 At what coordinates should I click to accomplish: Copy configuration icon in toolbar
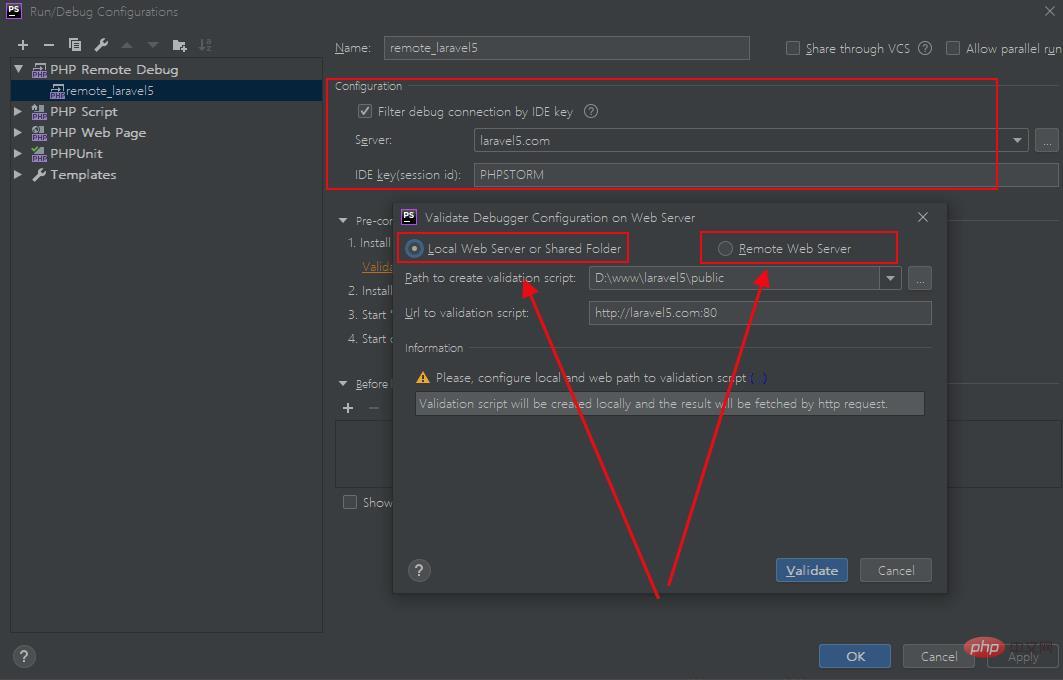[75, 45]
